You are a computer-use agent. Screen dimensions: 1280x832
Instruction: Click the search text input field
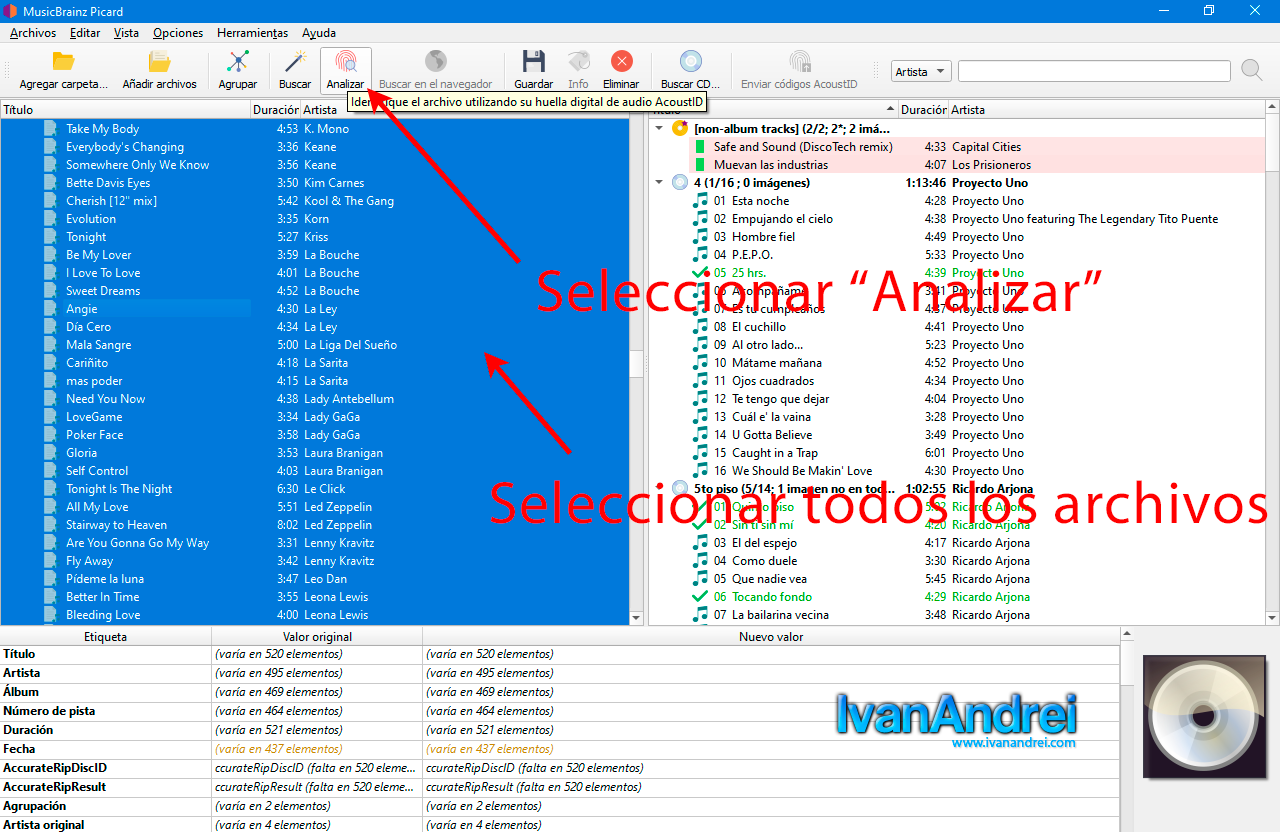tap(1094, 71)
